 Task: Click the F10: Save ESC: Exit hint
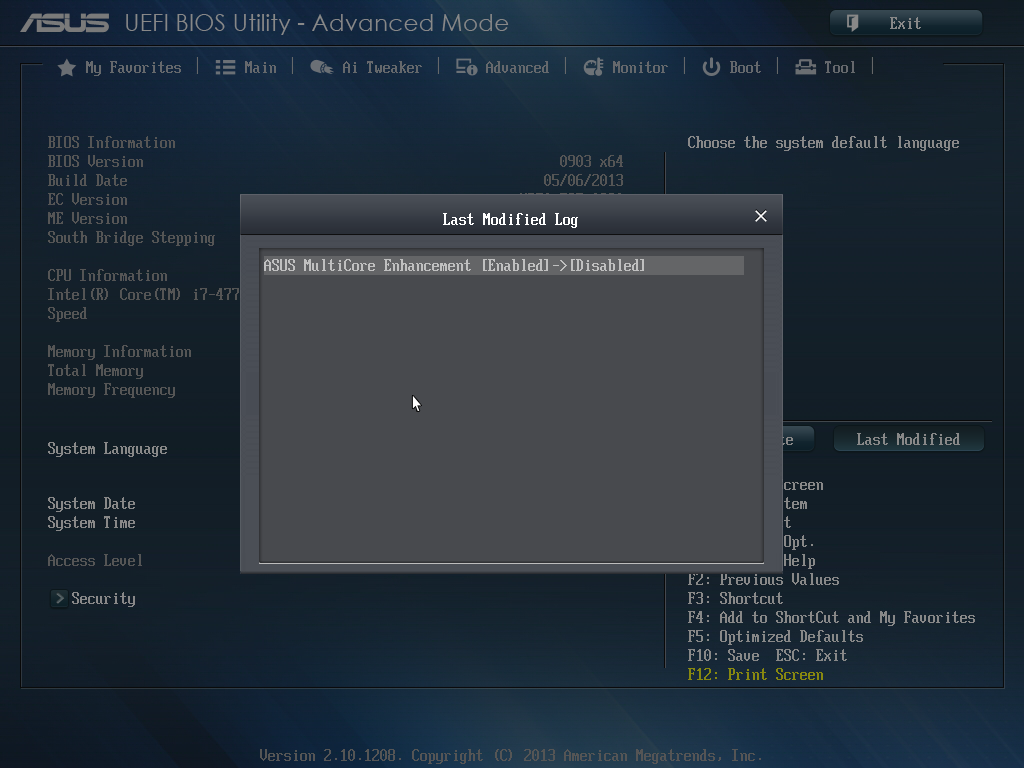coord(767,656)
